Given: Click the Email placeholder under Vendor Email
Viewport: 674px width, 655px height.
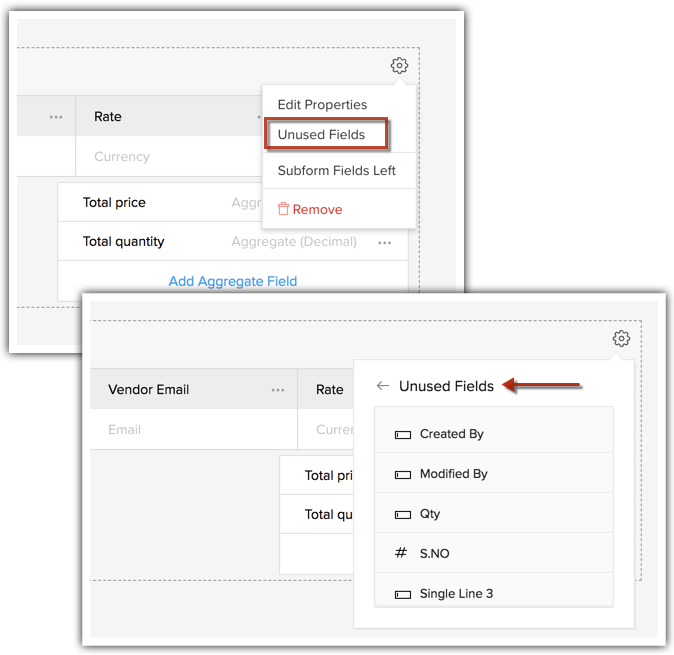Looking at the screenshot, I should [124, 430].
